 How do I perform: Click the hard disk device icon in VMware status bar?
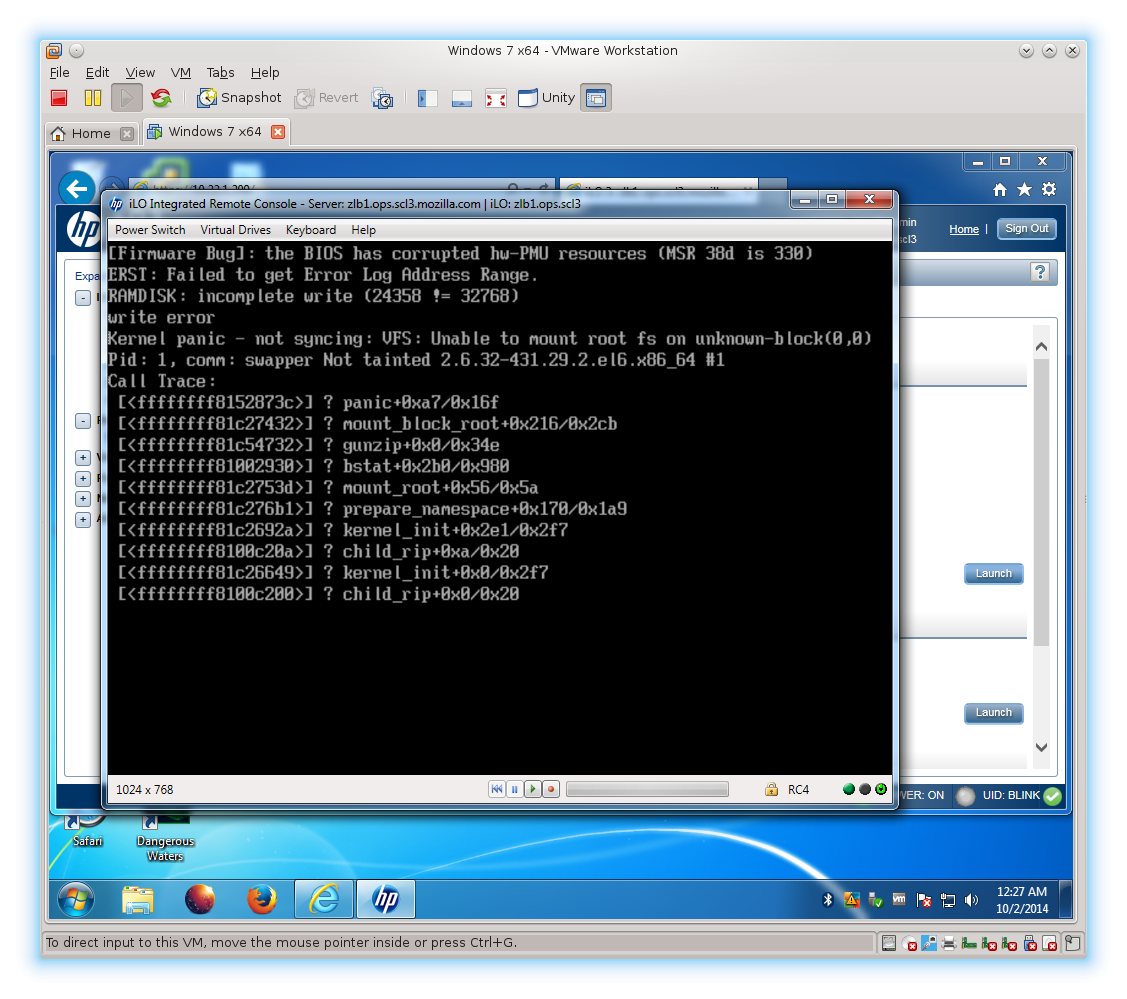889,944
